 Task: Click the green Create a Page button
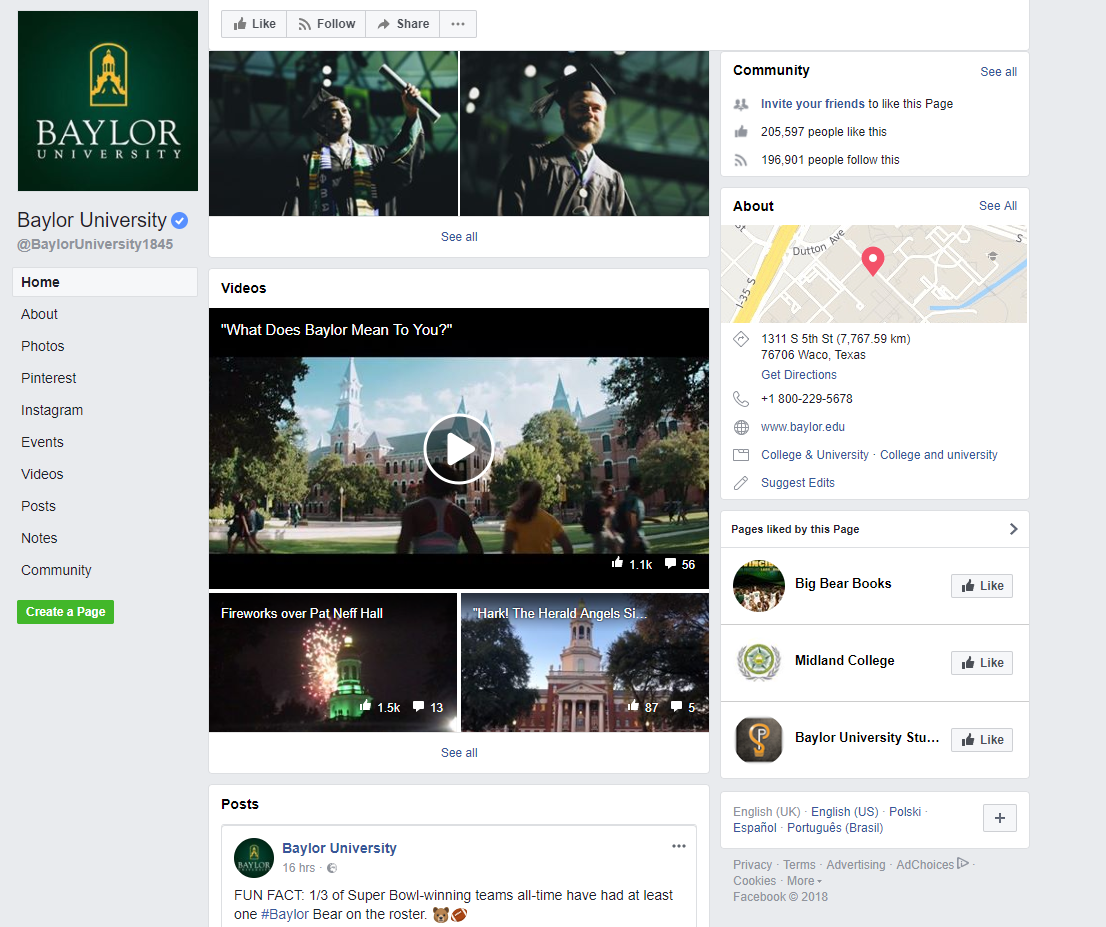point(66,612)
